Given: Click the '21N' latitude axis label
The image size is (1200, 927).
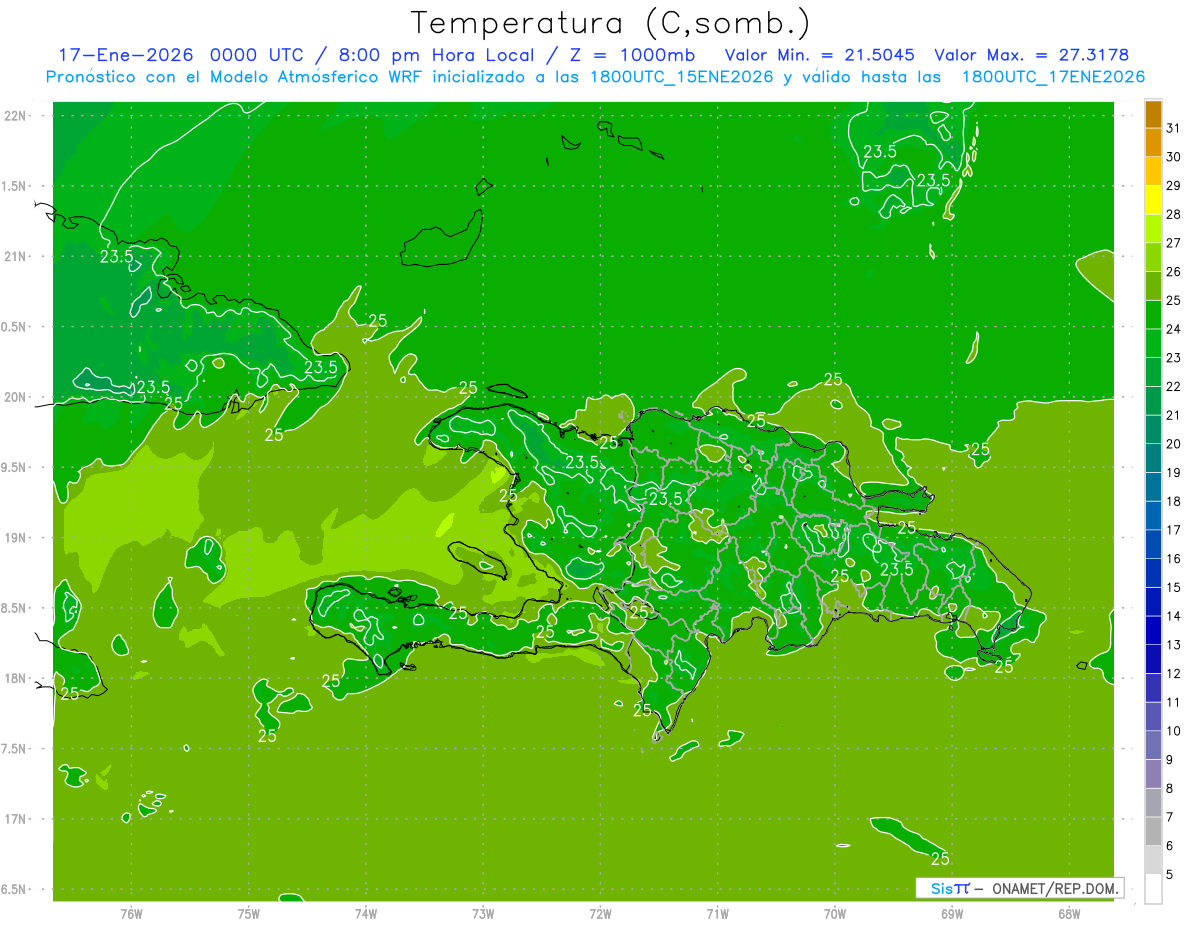Looking at the screenshot, I should 15,257.
